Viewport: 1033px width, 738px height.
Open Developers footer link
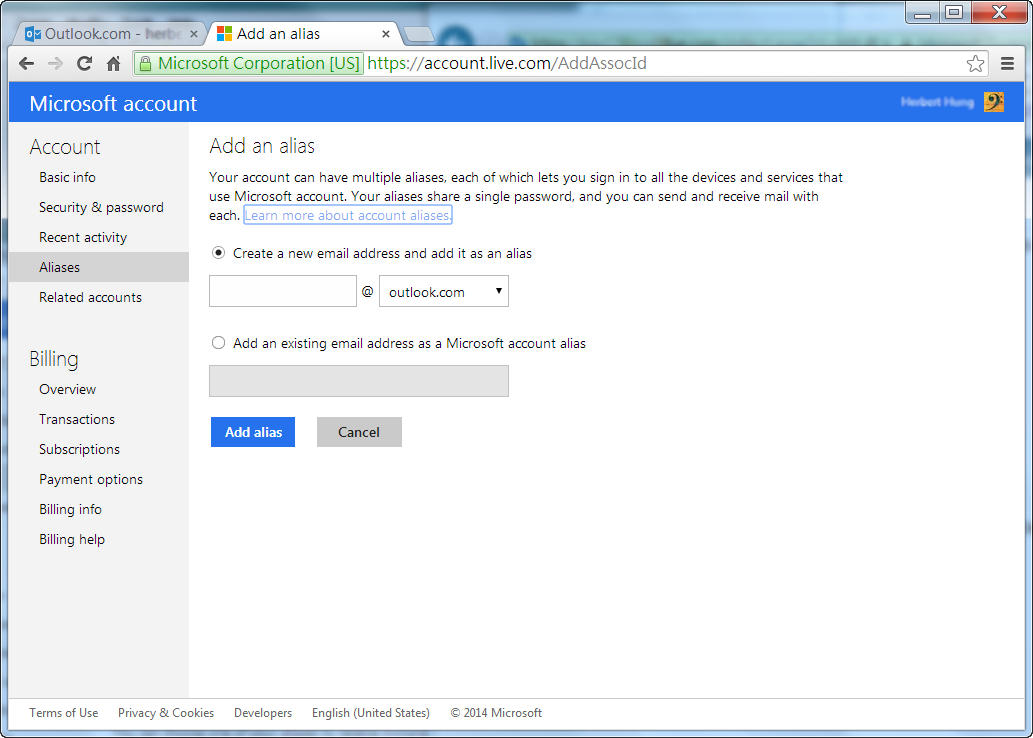pyautogui.click(x=263, y=713)
